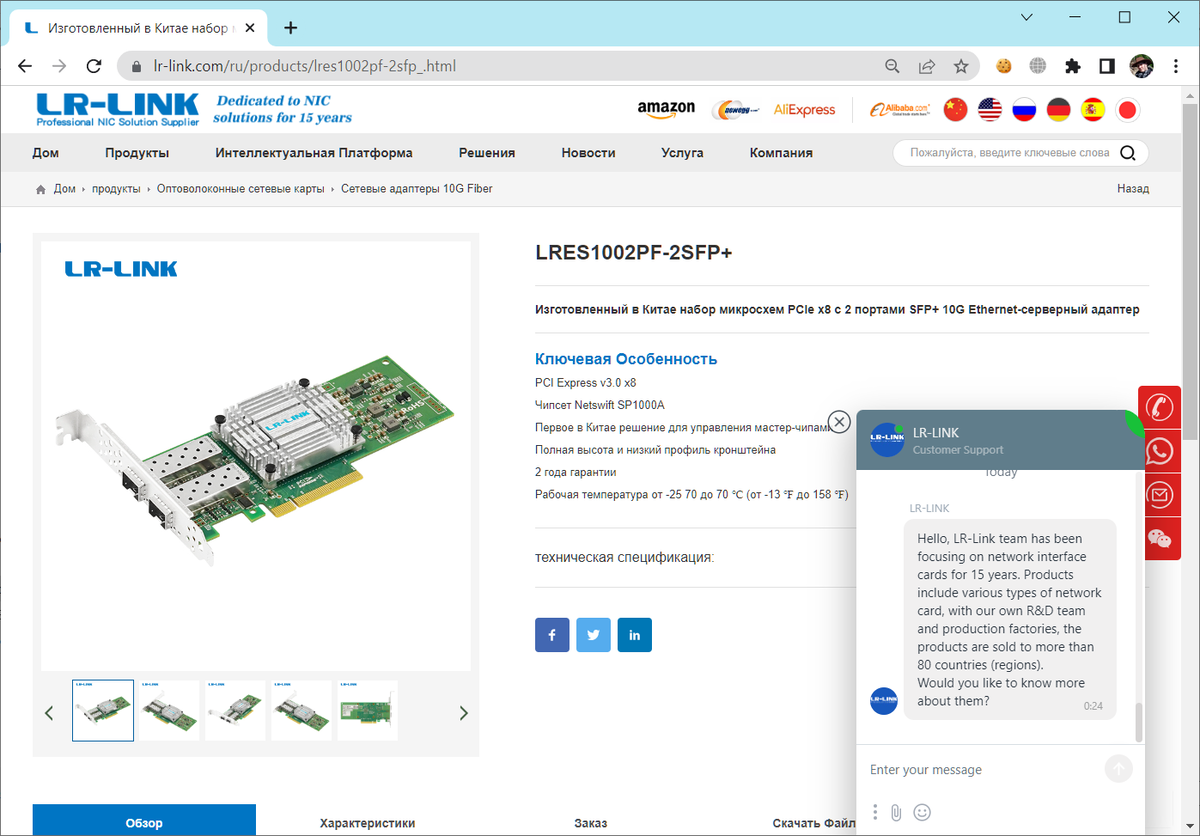The height and width of the screenshot is (836, 1200).
Task: Open the browser zoom control
Action: [893, 66]
